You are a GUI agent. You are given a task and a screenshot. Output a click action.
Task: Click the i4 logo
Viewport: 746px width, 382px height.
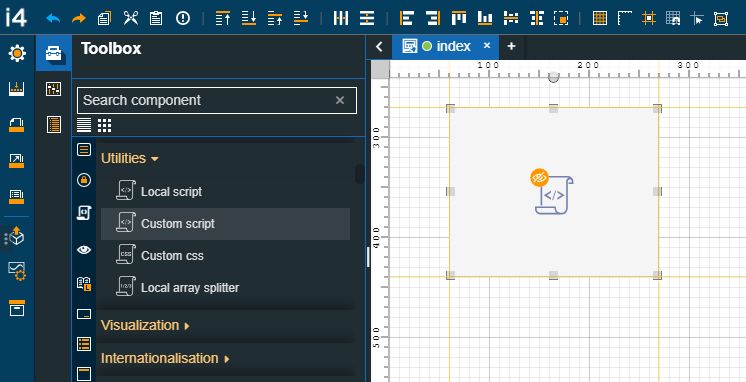click(16, 18)
